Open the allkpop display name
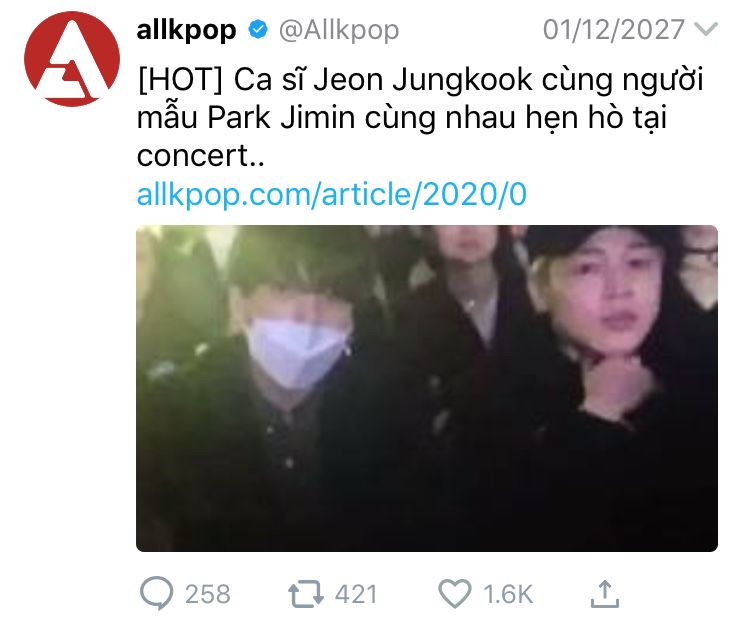The width and height of the screenshot is (750, 622). 186,31
